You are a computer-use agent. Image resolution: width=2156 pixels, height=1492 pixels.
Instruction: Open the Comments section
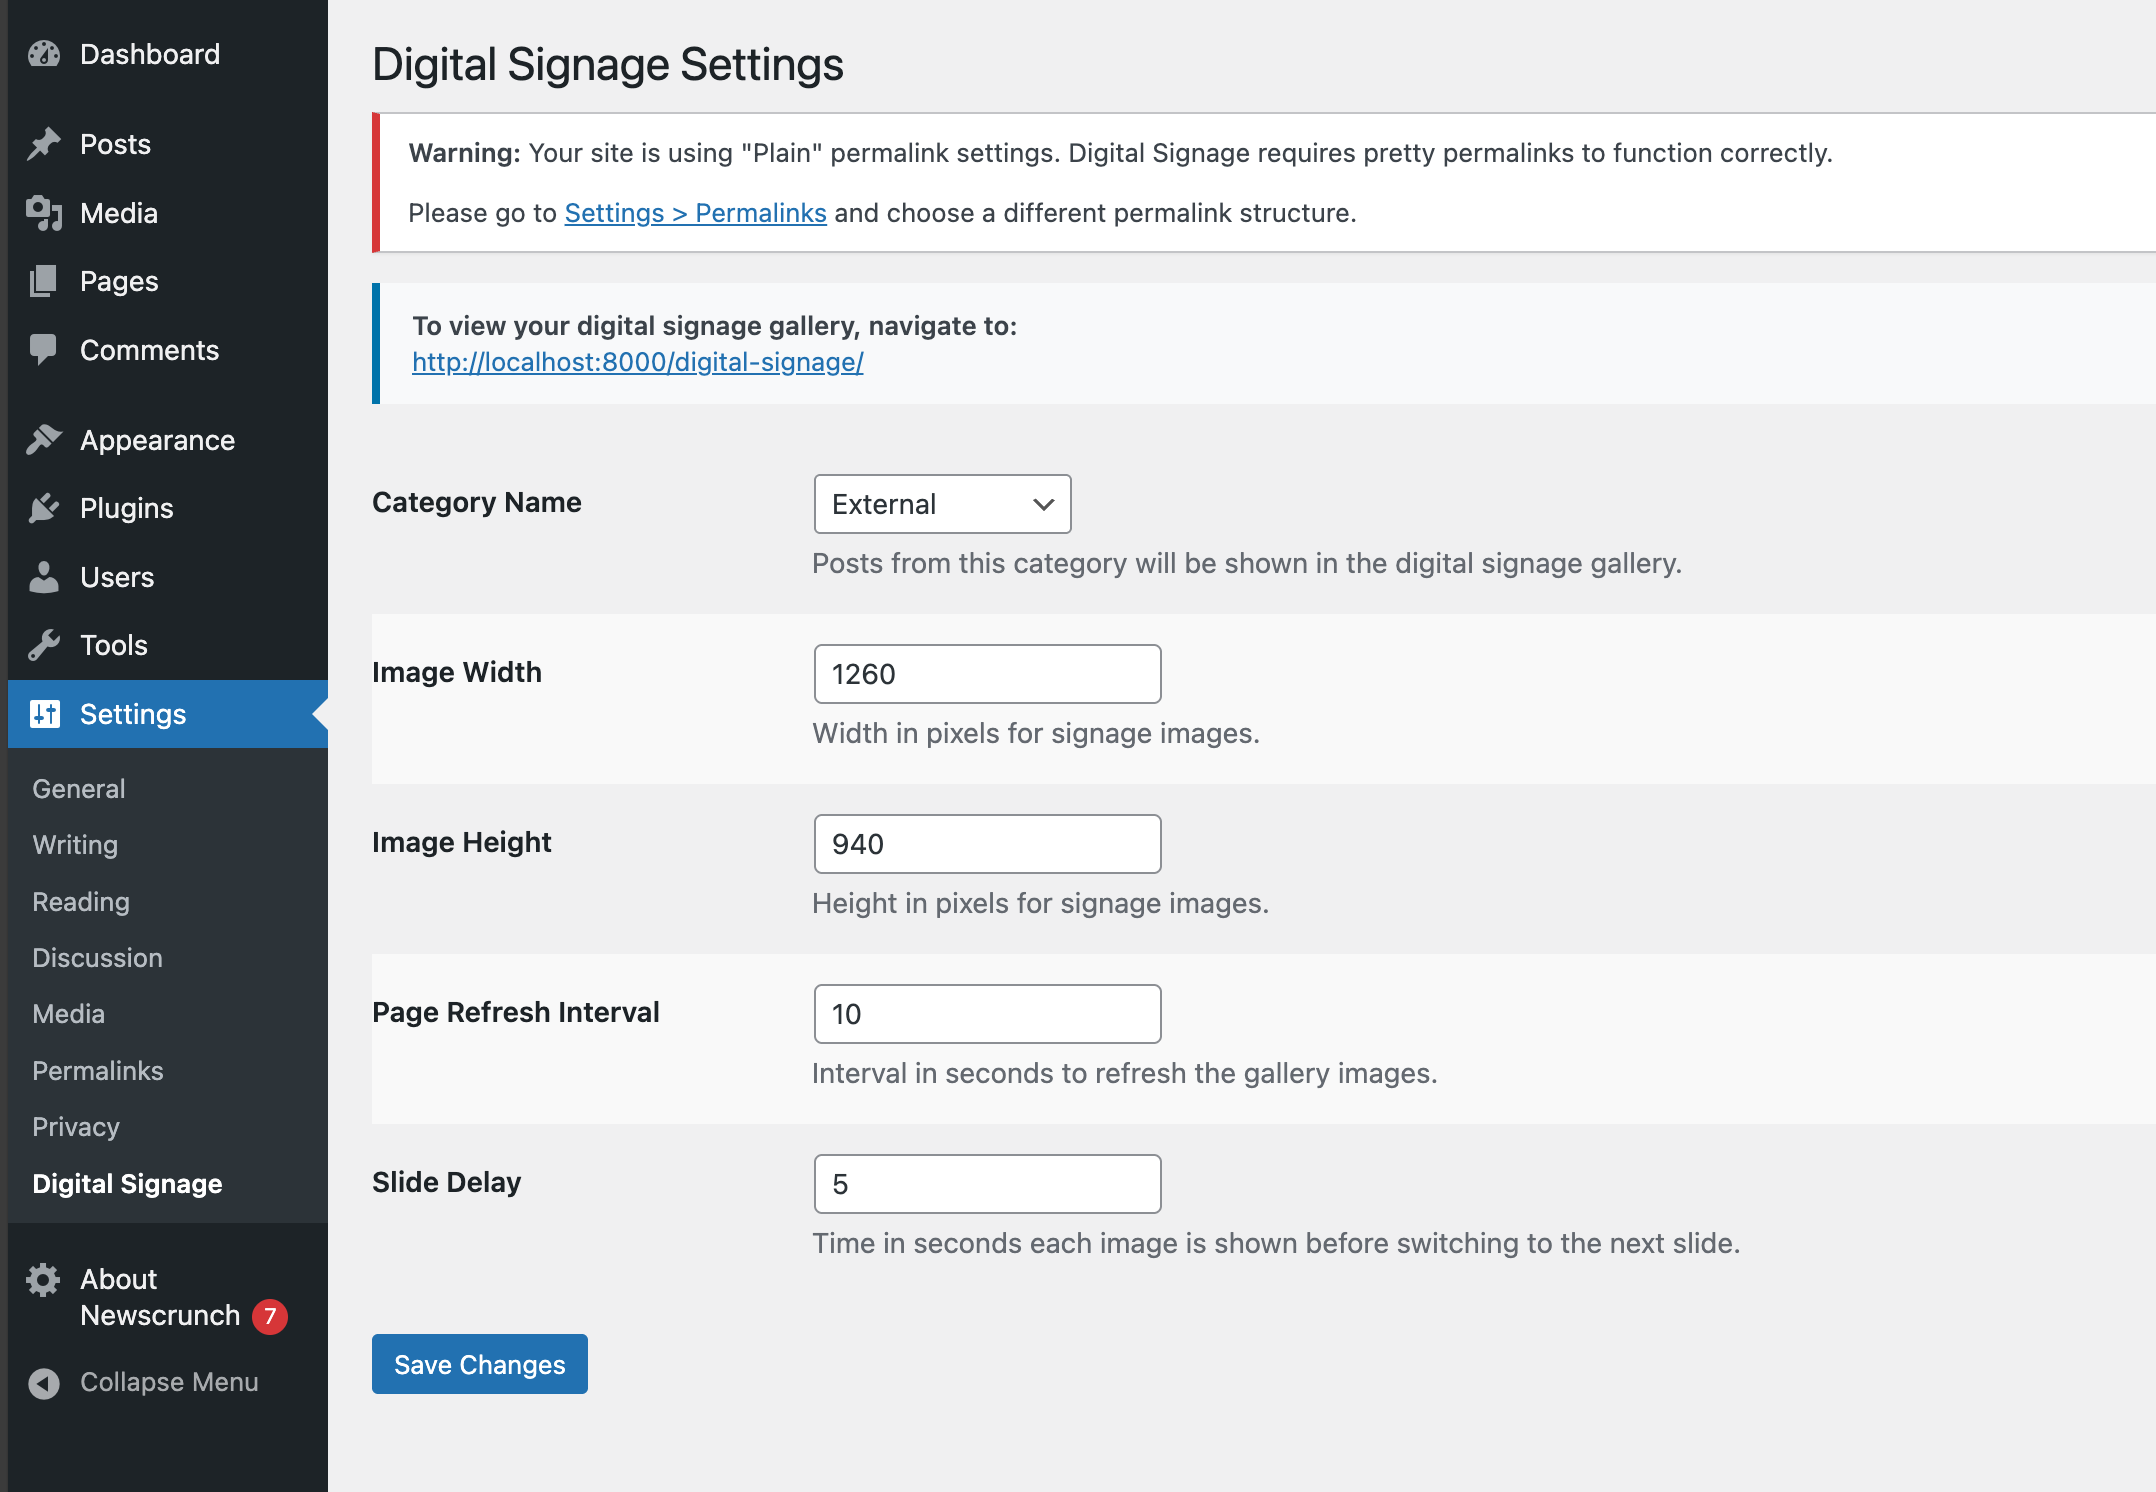pyautogui.click(x=168, y=350)
